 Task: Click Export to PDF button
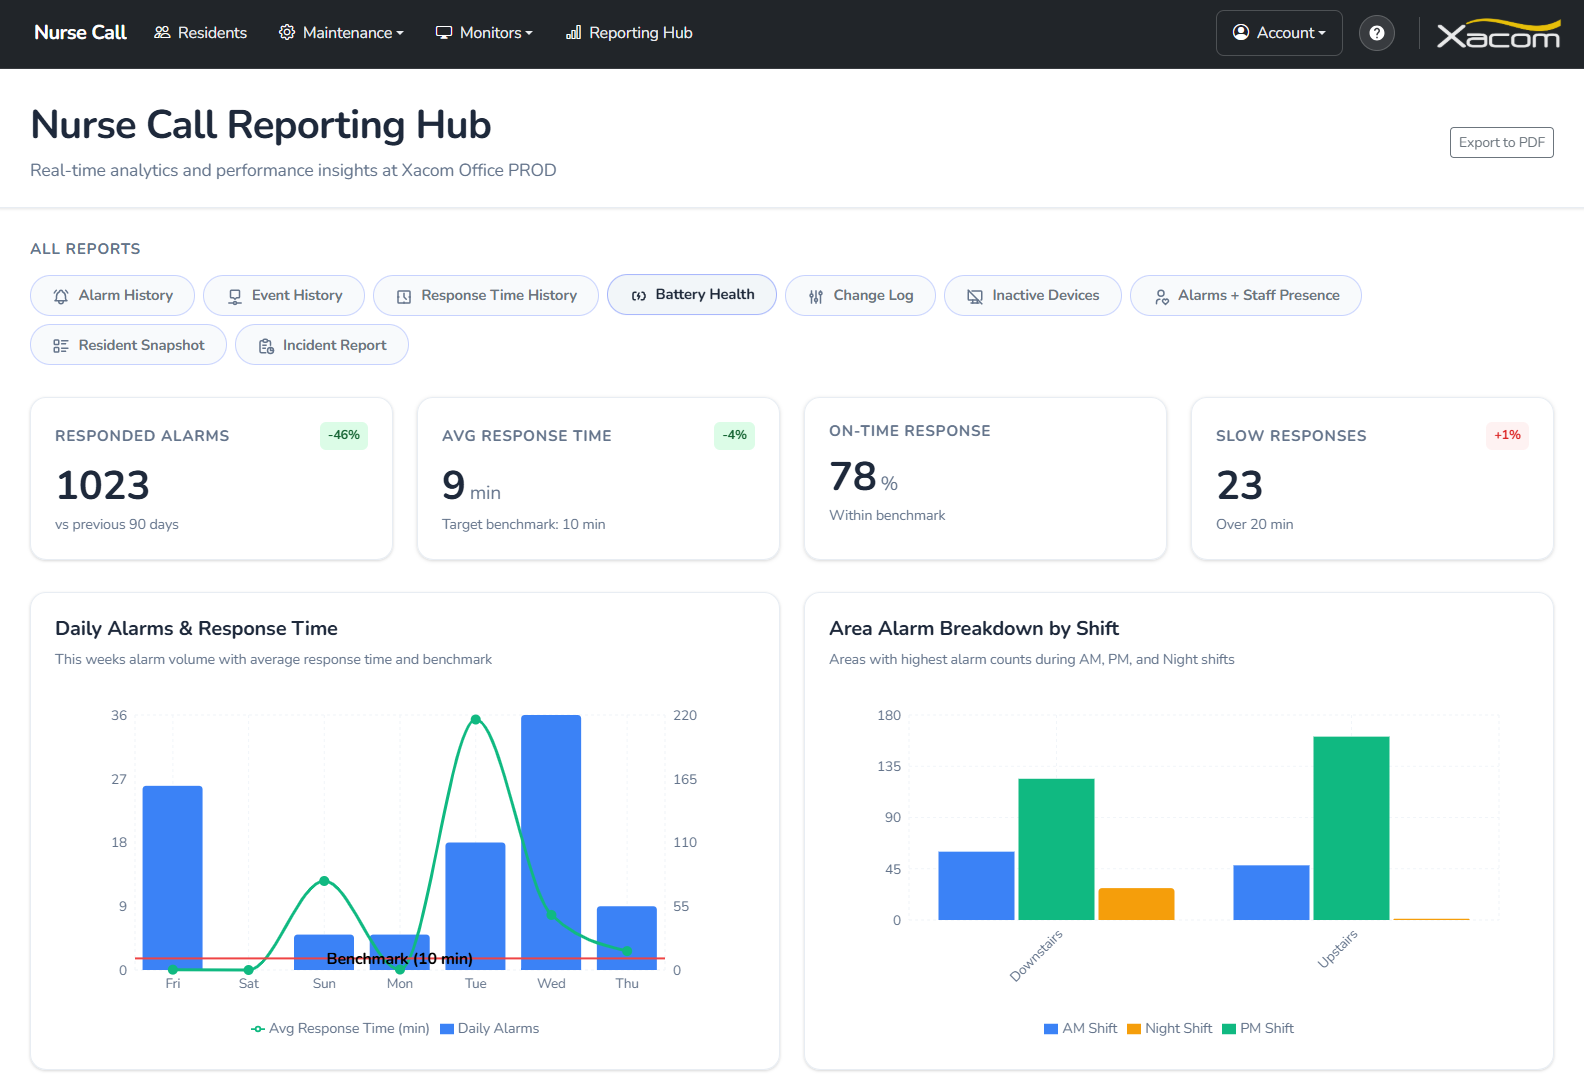(x=1501, y=143)
